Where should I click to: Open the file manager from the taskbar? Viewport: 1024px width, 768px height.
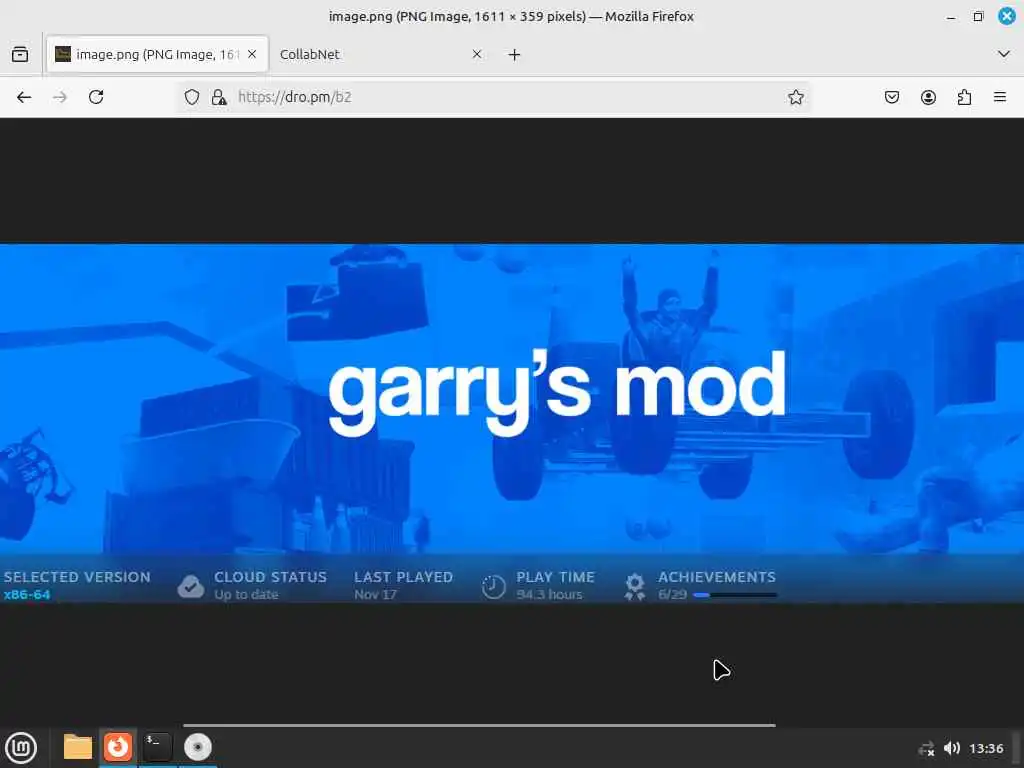[78, 747]
